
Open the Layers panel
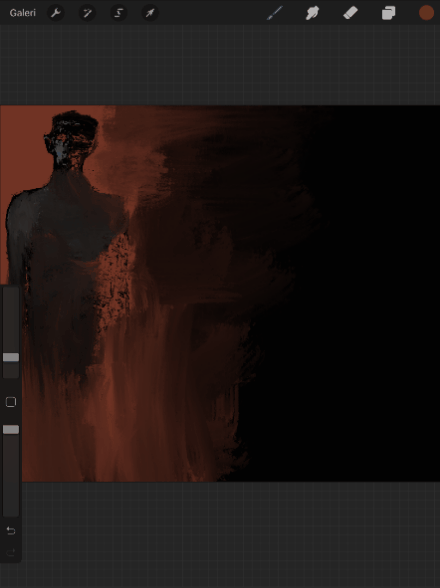[x=388, y=13]
